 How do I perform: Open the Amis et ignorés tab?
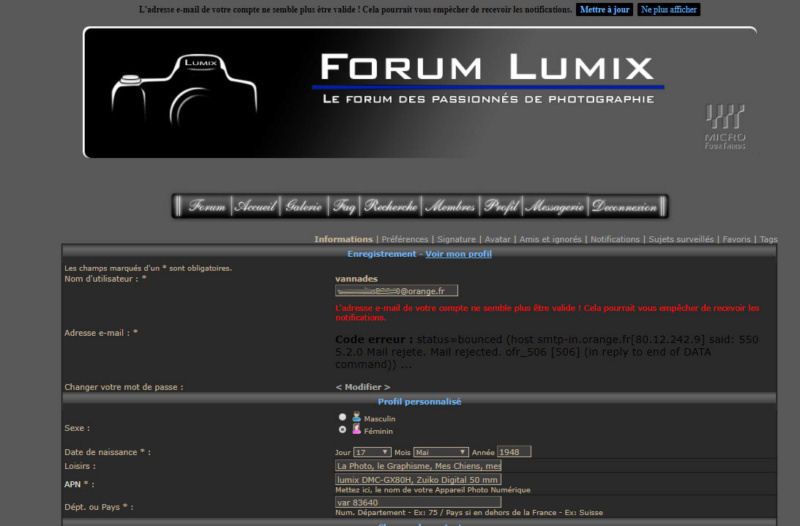(550, 239)
